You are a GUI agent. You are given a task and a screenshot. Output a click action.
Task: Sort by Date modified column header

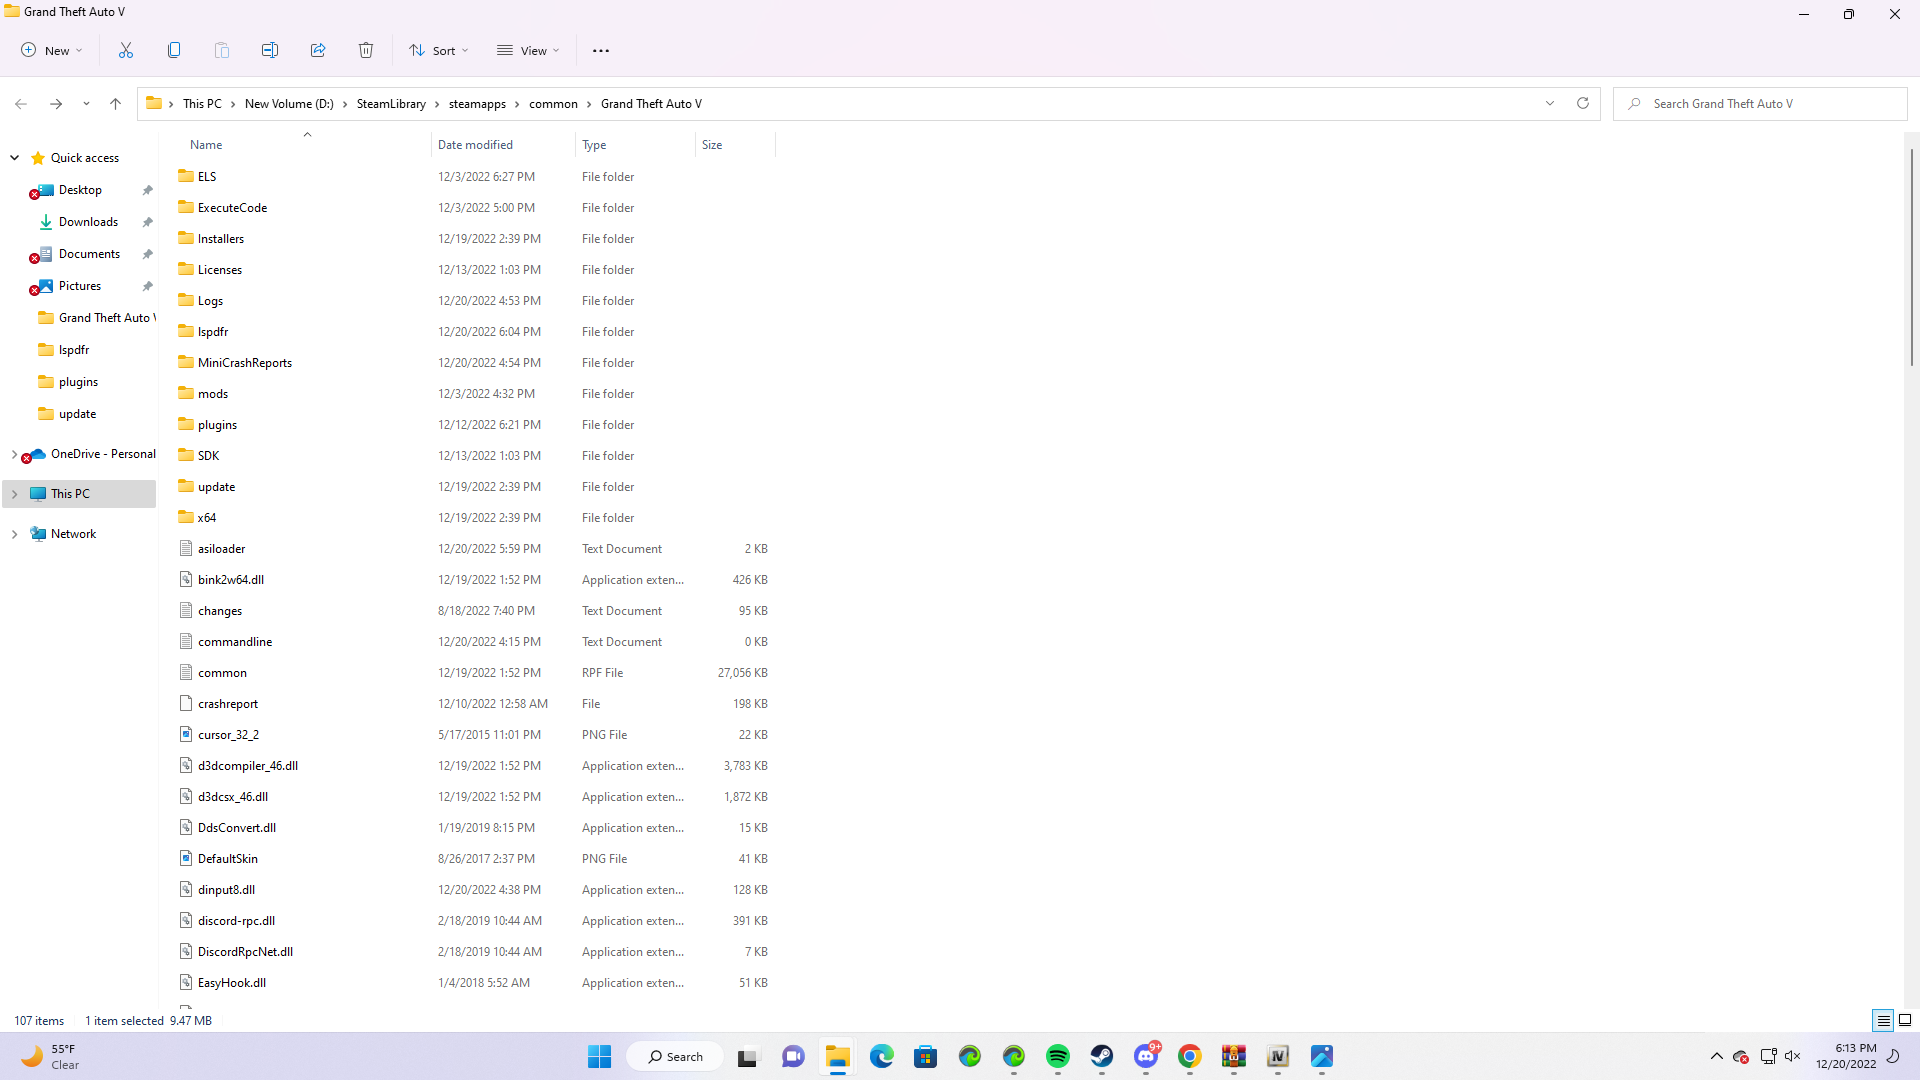point(475,145)
